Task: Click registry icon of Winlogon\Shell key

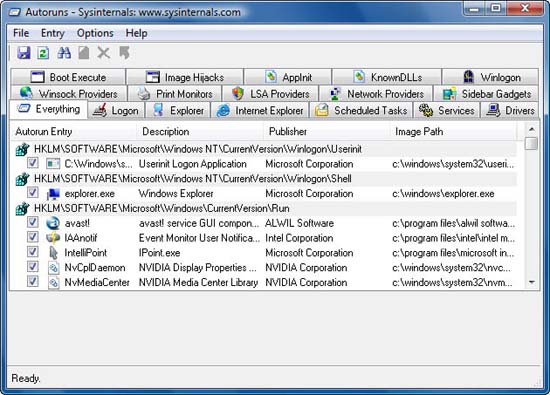Action: [x=22, y=179]
